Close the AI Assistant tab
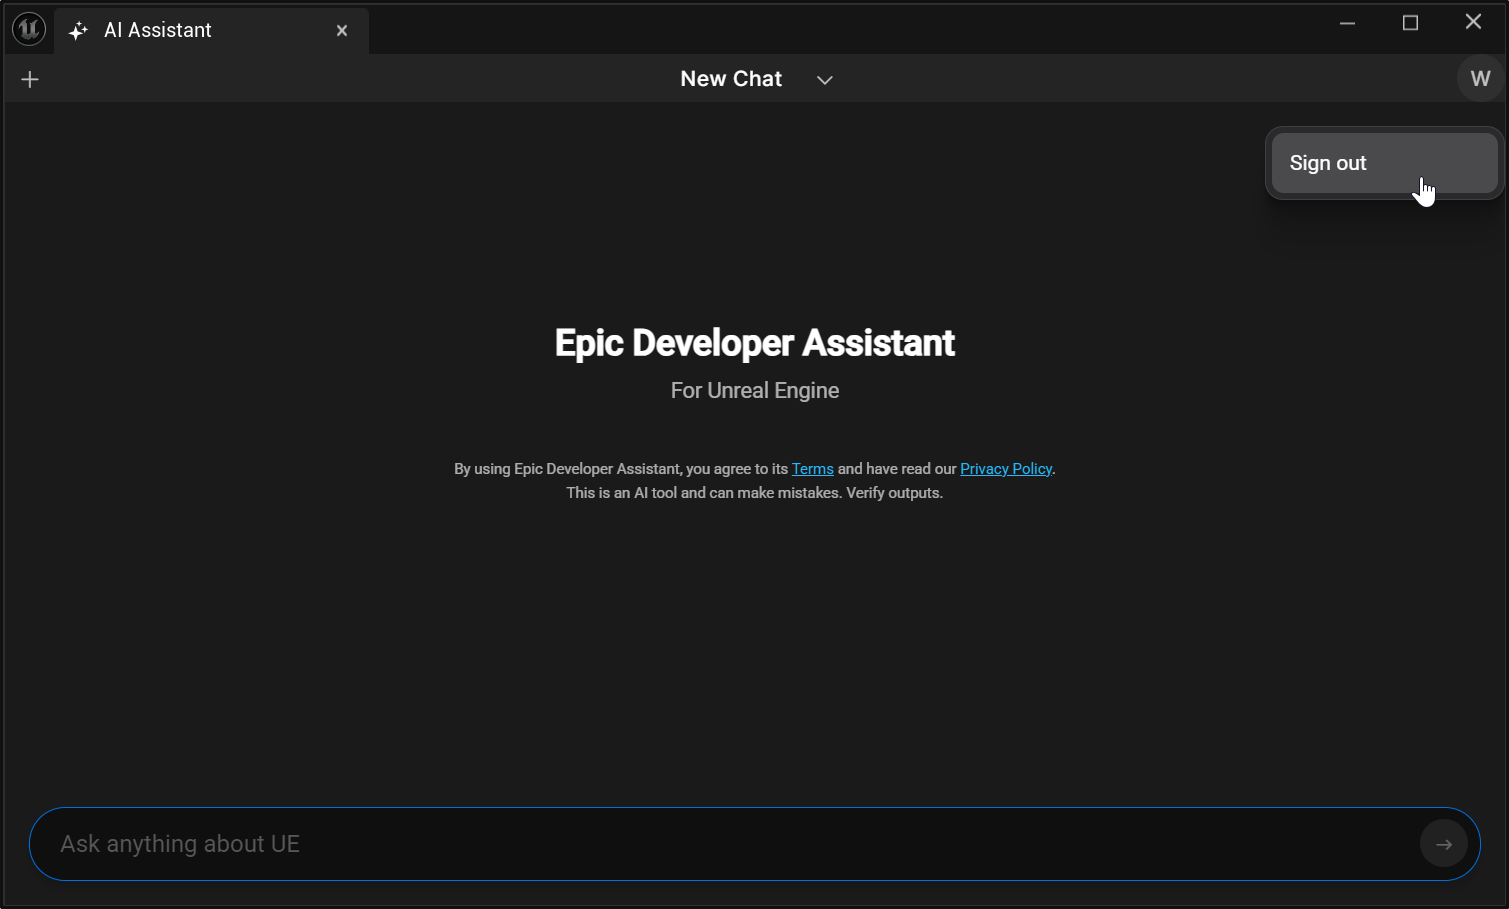The image size is (1509, 909). point(342,31)
